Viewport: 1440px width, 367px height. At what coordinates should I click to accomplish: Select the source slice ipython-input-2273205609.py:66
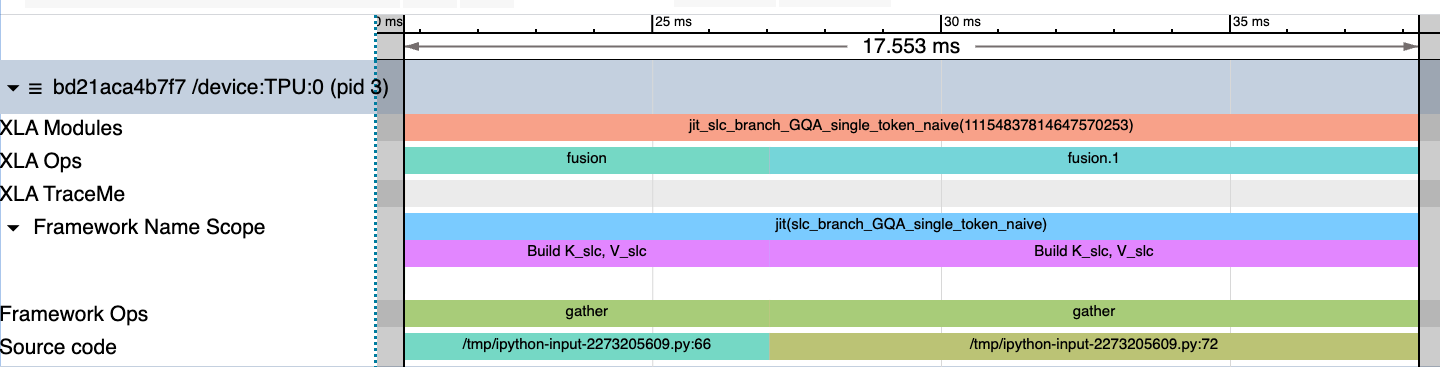[x=587, y=346]
